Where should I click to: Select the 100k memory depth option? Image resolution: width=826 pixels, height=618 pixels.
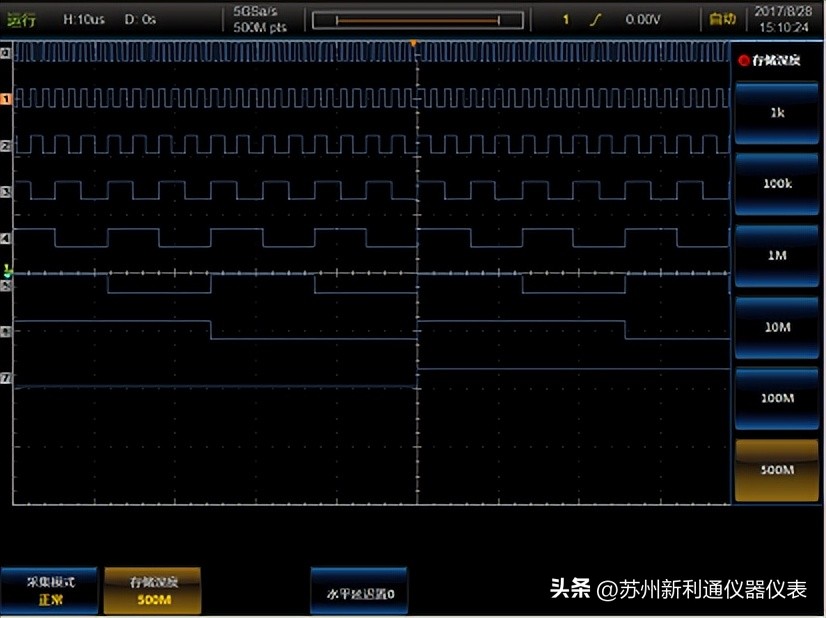778,184
